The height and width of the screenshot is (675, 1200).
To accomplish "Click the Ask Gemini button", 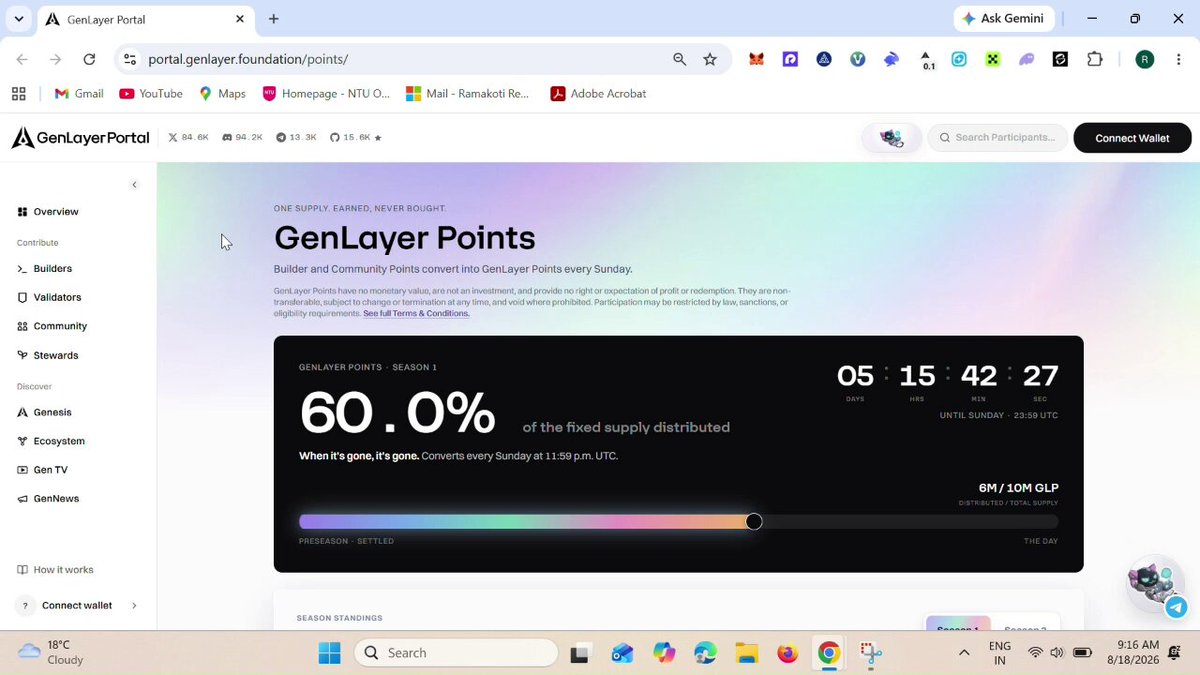I will pyautogui.click(x=1002, y=18).
